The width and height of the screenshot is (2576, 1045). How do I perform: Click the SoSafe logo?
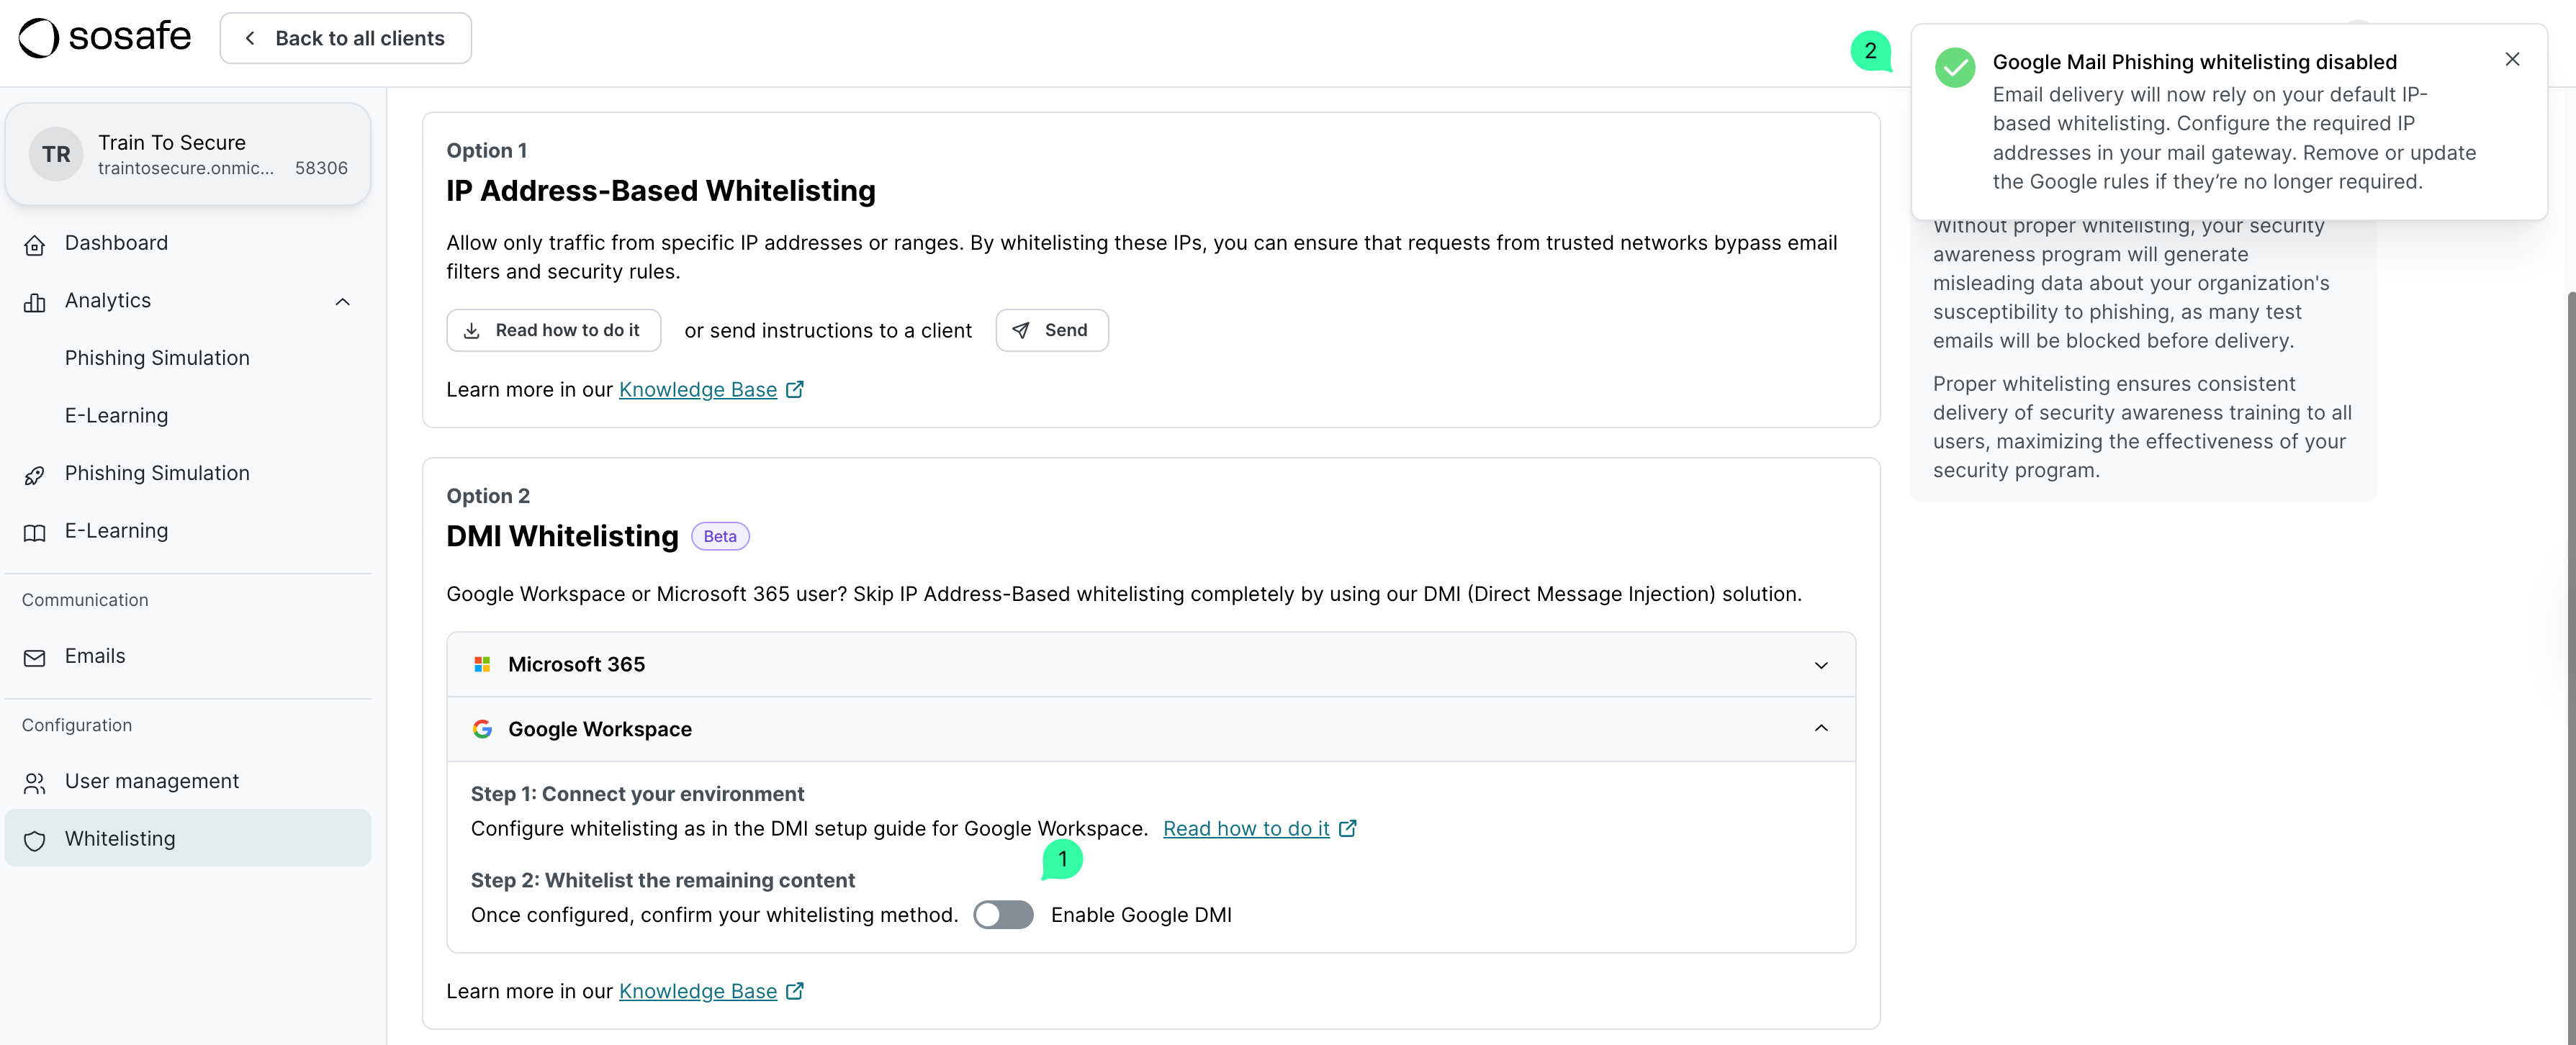[105, 38]
